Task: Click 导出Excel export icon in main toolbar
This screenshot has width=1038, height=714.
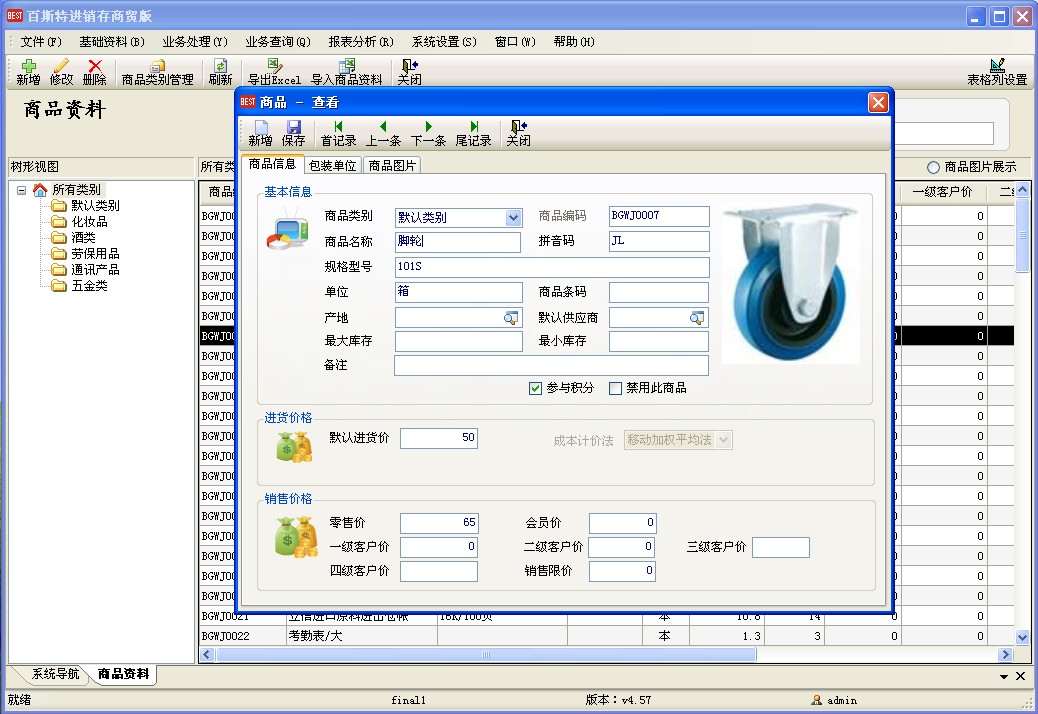Action: click(x=274, y=72)
